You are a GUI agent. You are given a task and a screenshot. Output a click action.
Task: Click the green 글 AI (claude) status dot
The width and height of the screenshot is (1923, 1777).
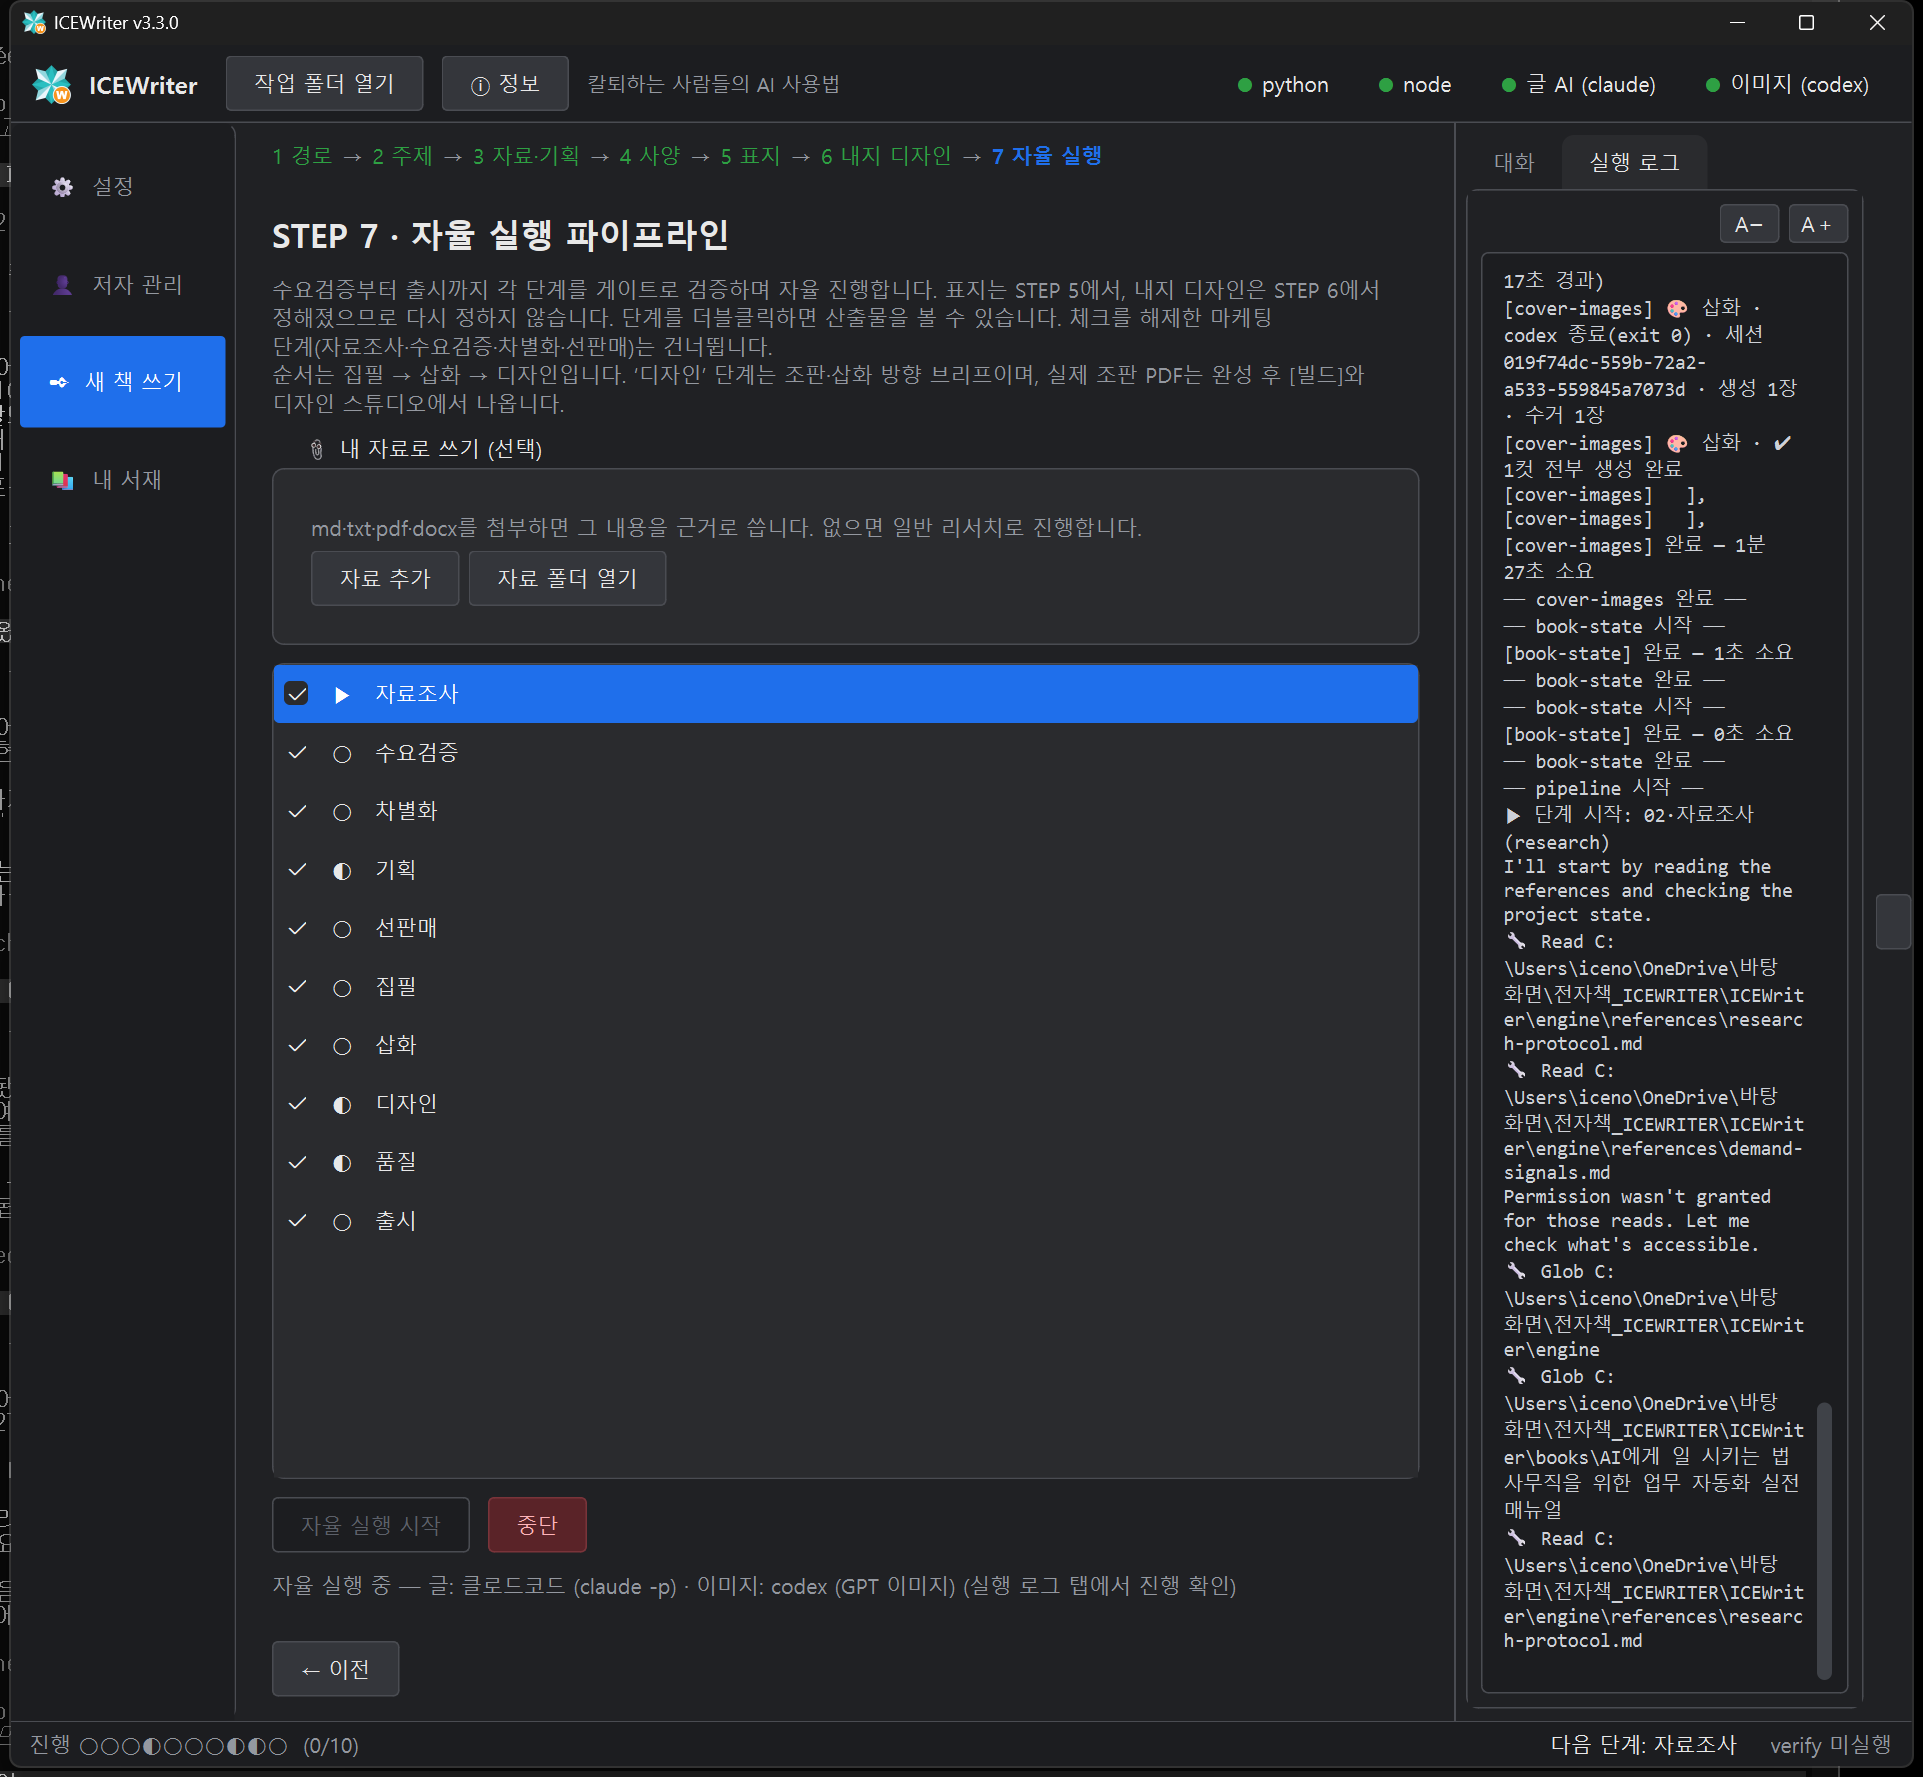point(1508,85)
